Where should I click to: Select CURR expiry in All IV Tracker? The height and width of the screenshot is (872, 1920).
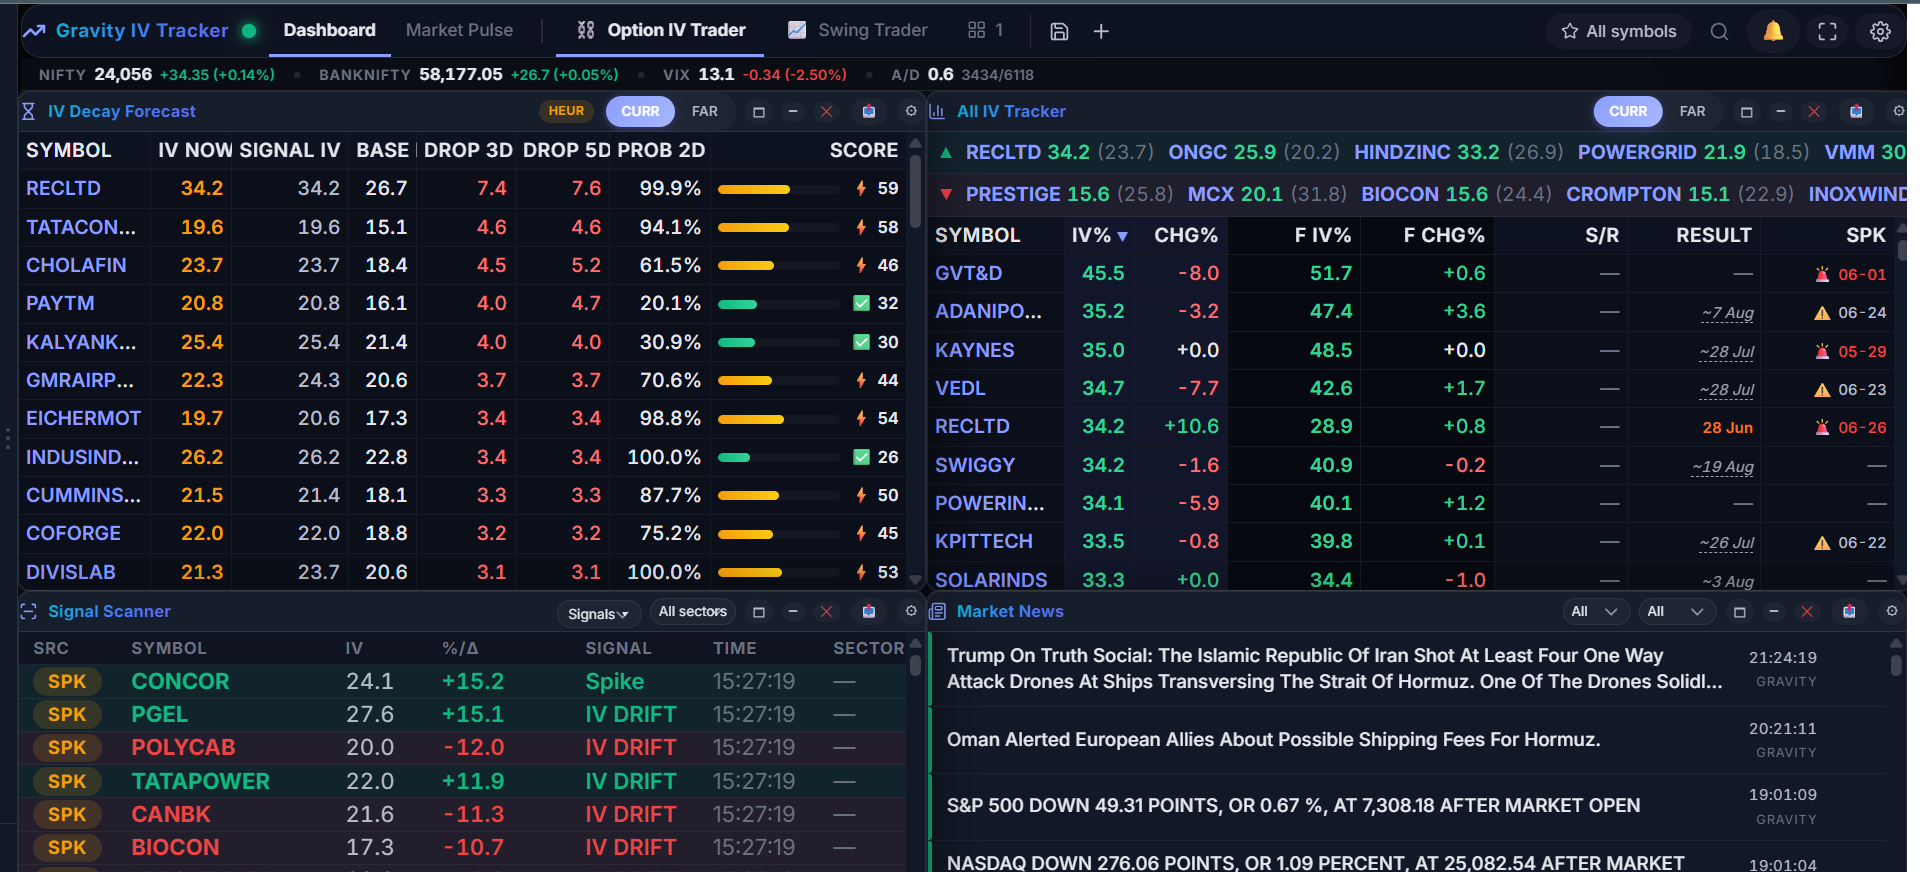coord(1628,111)
